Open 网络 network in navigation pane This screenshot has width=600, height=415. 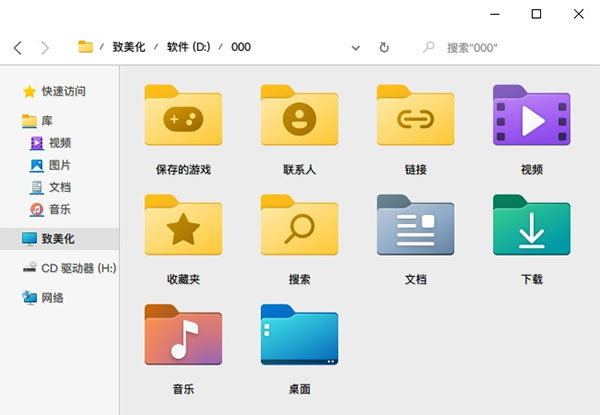[x=53, y=297]
